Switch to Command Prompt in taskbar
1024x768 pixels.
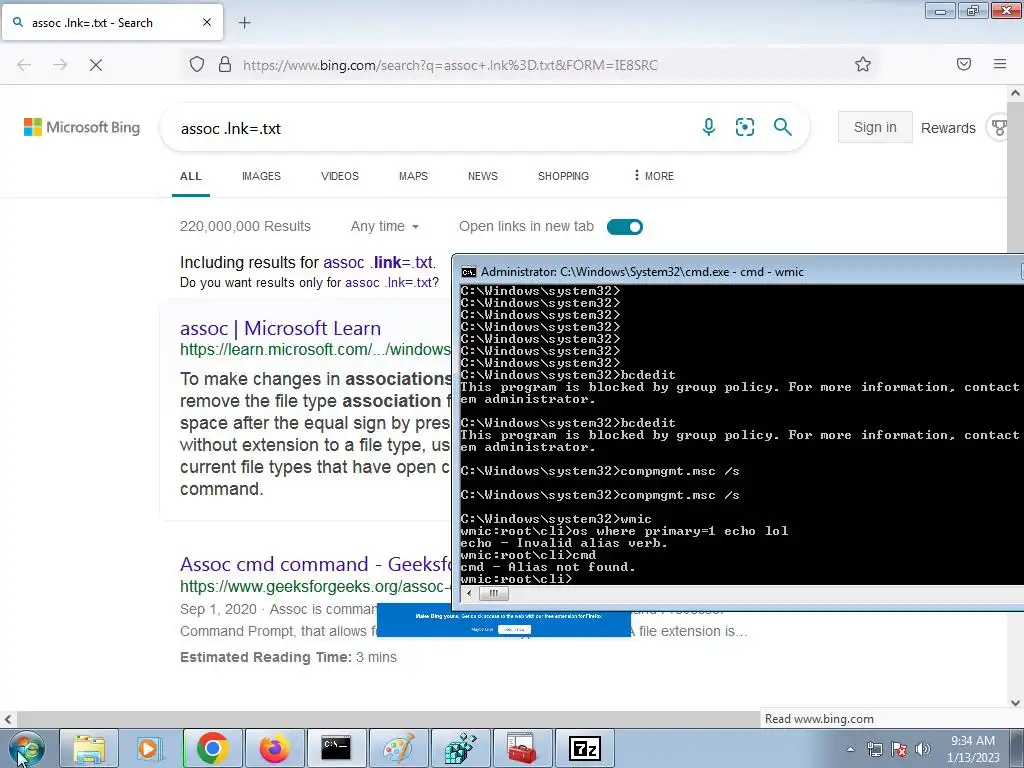336,748
